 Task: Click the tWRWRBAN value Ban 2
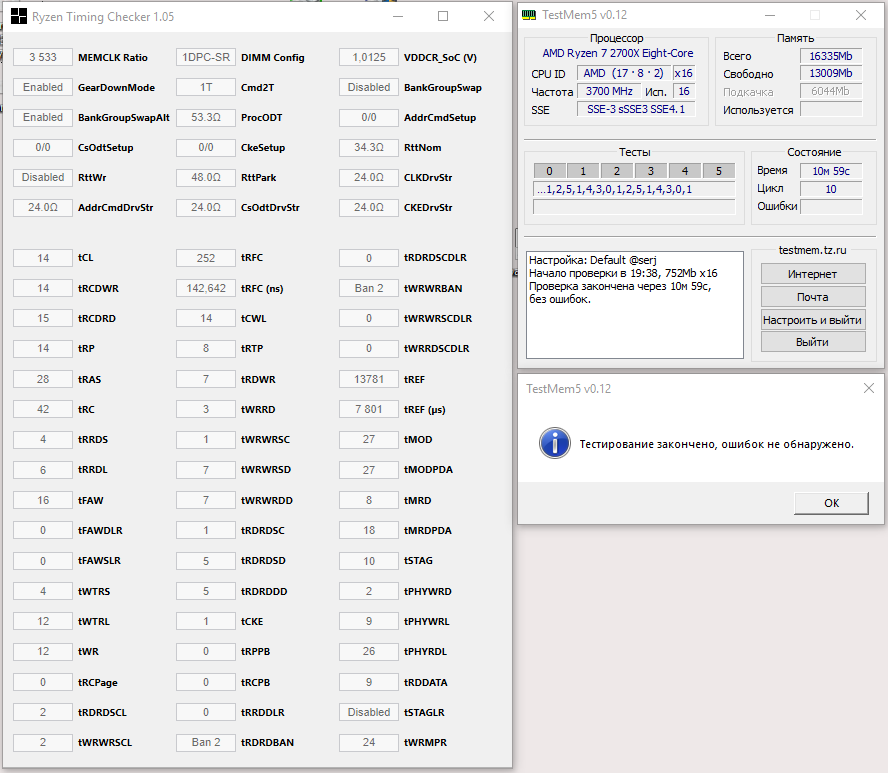tap(369, 288)
